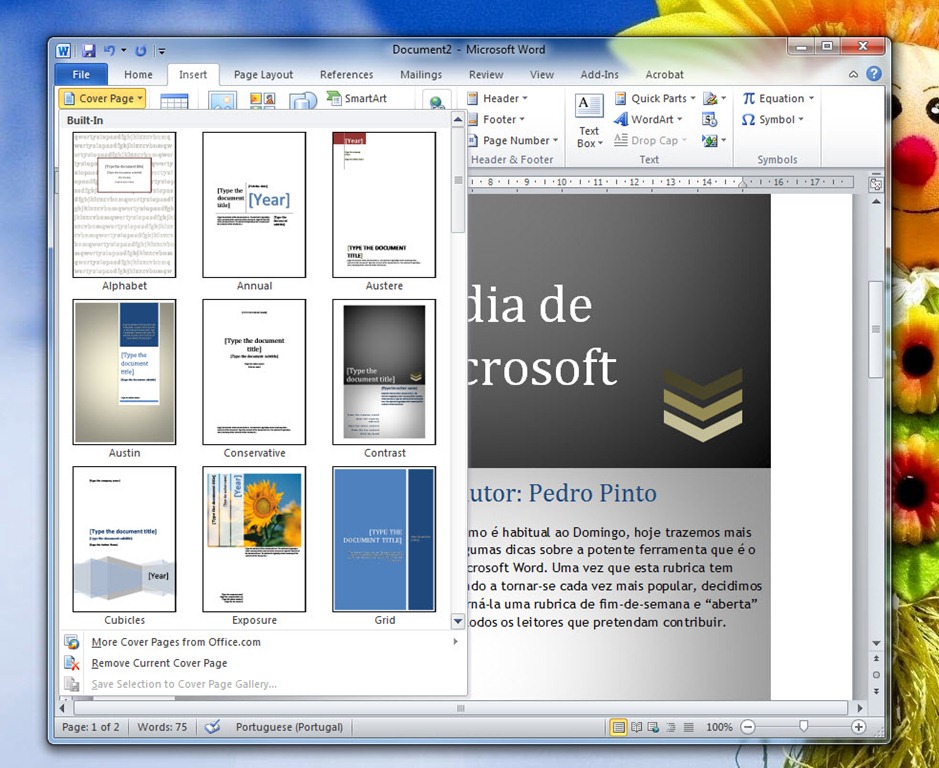Viewport: 939px width, 768px height.
Task: Click the Table grid icon
Action: pyautogui.click(x=174, y=101)
